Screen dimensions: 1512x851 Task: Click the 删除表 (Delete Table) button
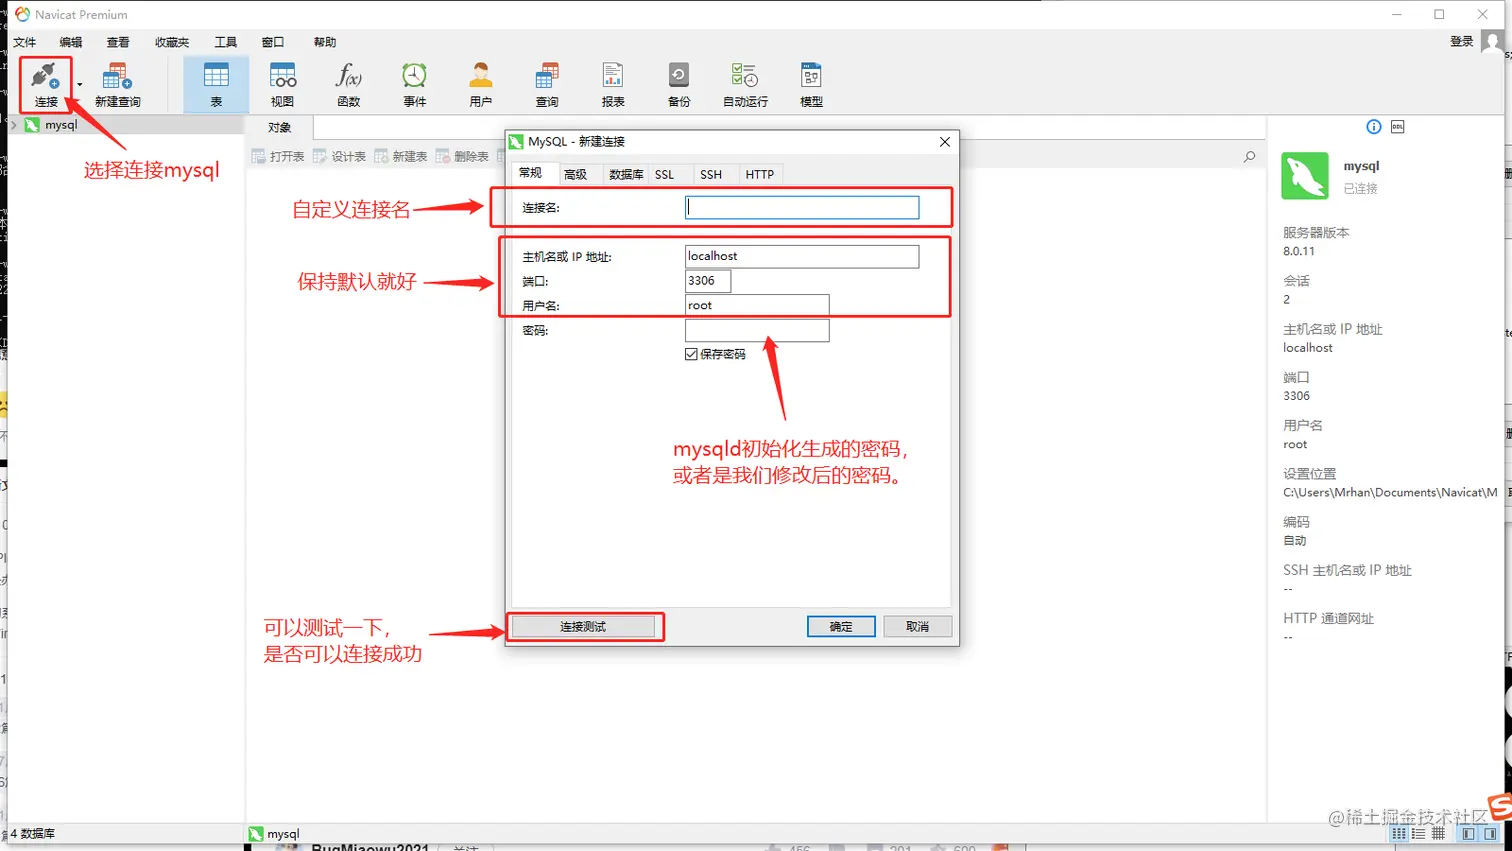tap(462, 156)
